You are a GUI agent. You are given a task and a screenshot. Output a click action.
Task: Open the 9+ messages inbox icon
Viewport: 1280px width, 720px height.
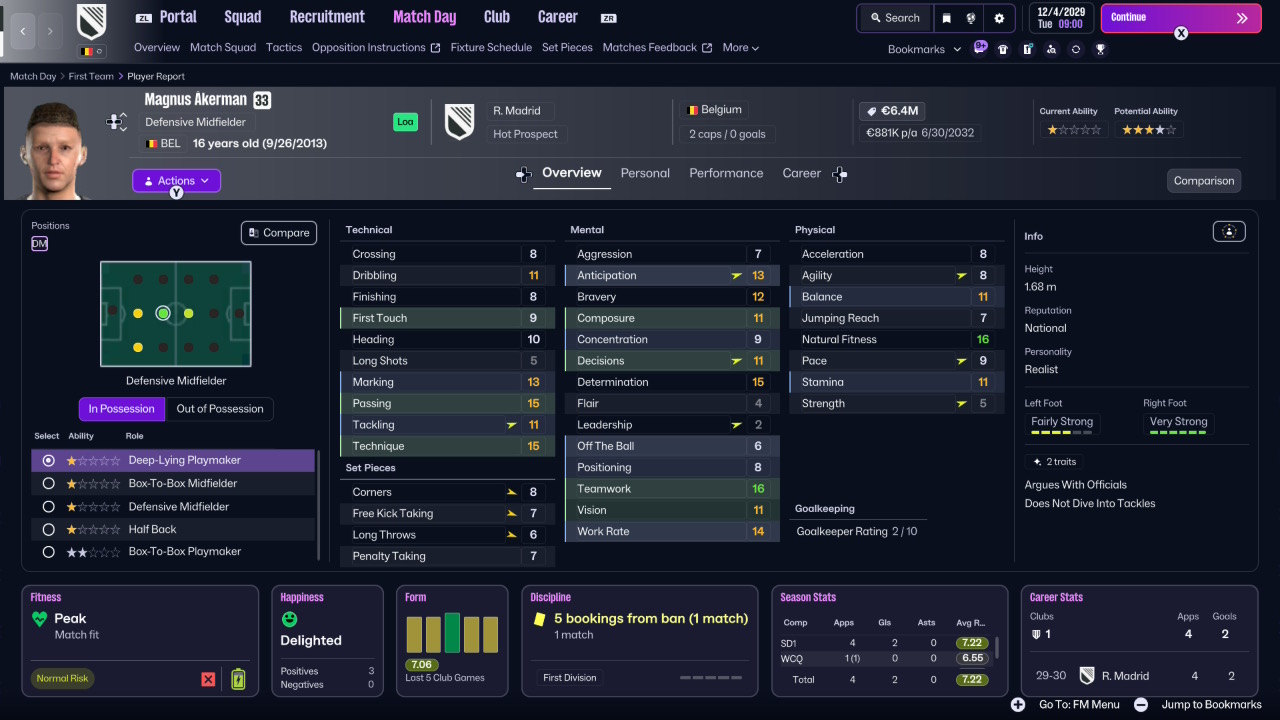(x=979, y=47)
